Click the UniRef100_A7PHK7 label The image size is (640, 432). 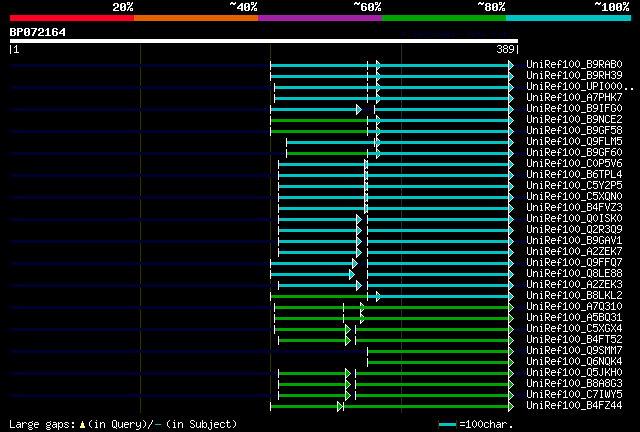[574, 97]
